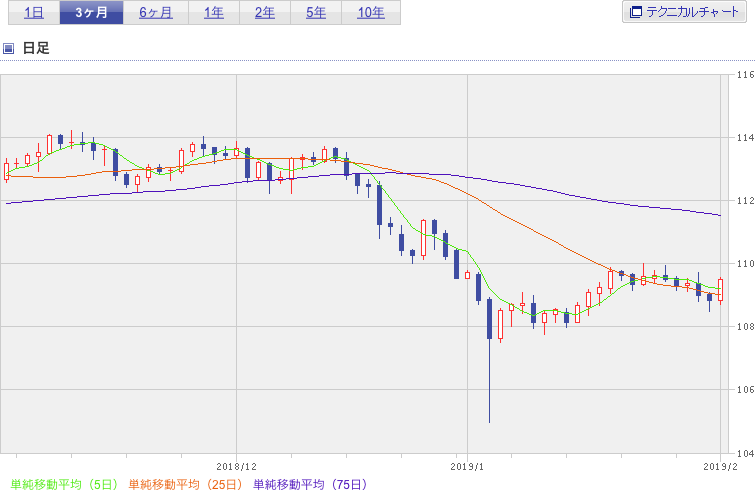
Task: Click the last red candle near 2019/2
Action: point(721,290)
